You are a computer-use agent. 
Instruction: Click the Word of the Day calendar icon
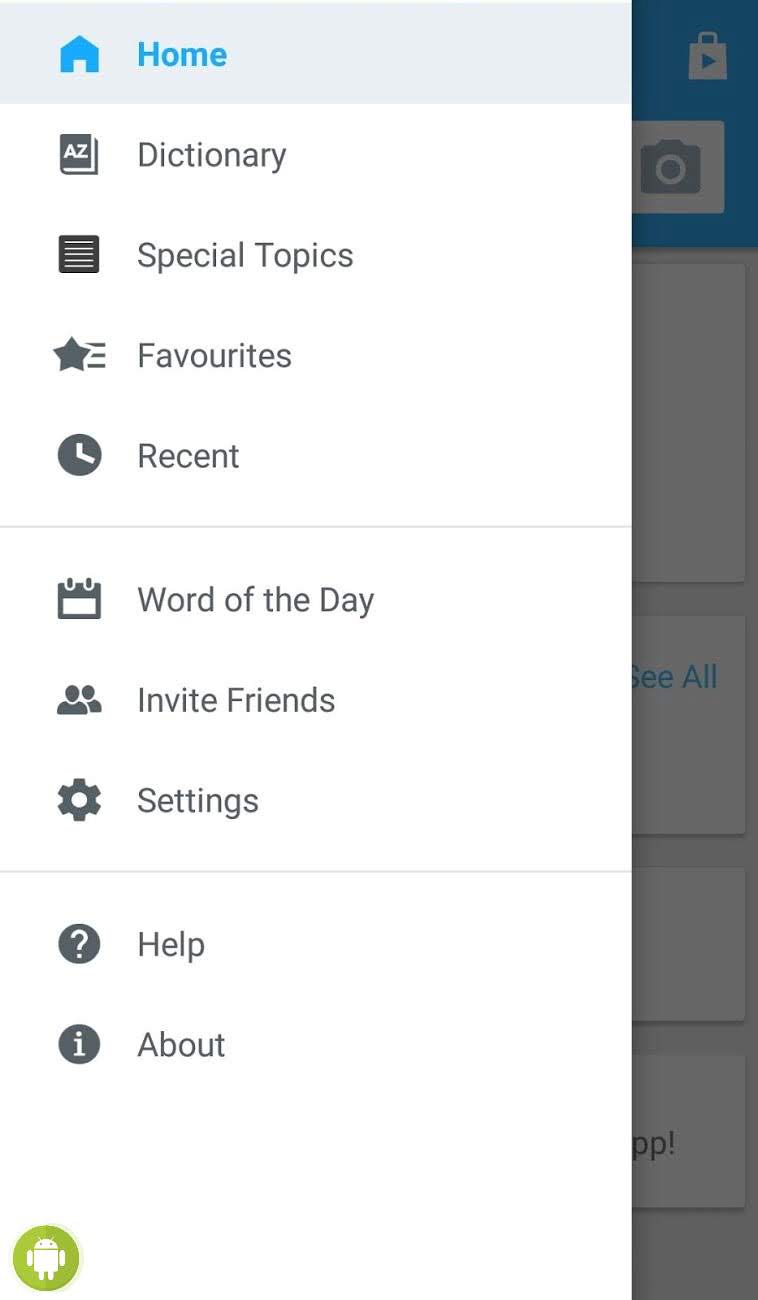(79, 599)
